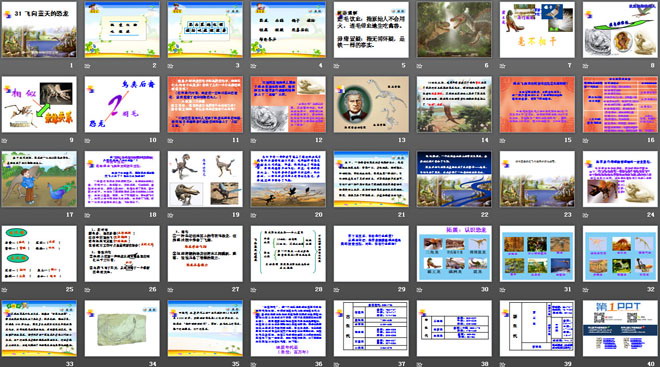Viewport: 660px width, 367px height.
Task: Select slide 6 with fighting dinosaurs picture
Action: (454, 29)
